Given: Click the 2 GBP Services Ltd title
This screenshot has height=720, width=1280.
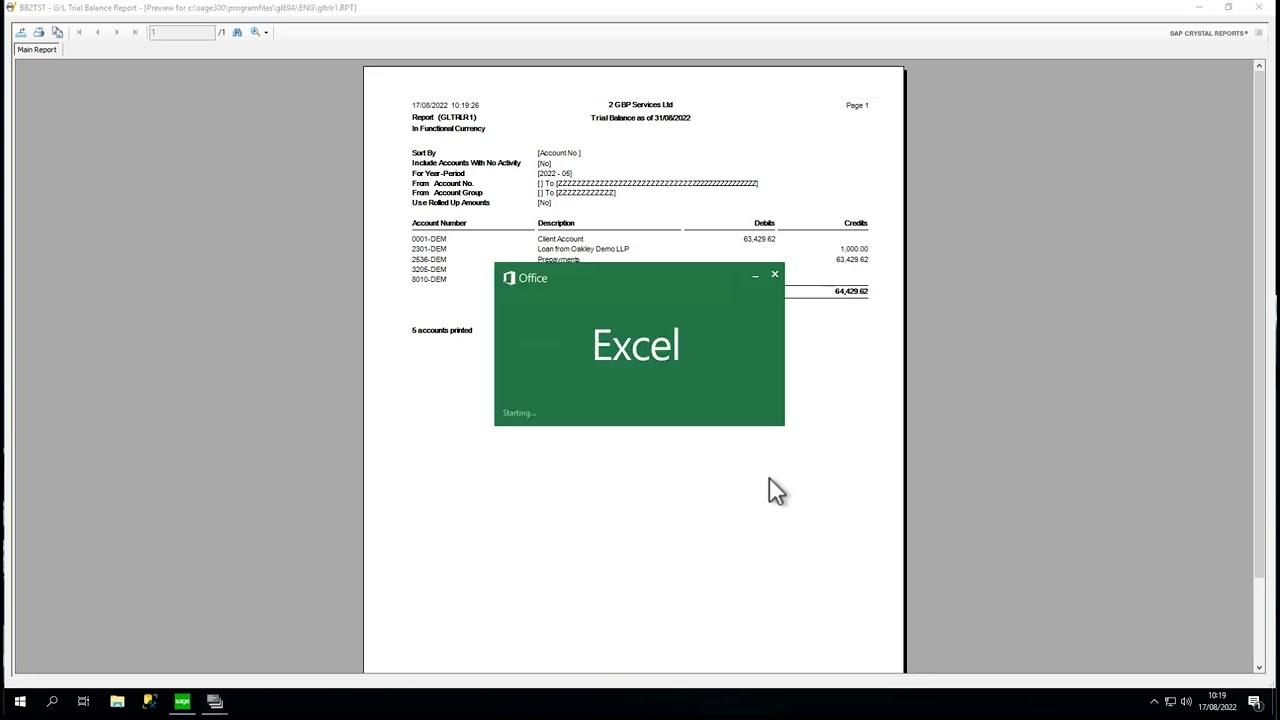Looking at the screenshot, I should (640, 105).
